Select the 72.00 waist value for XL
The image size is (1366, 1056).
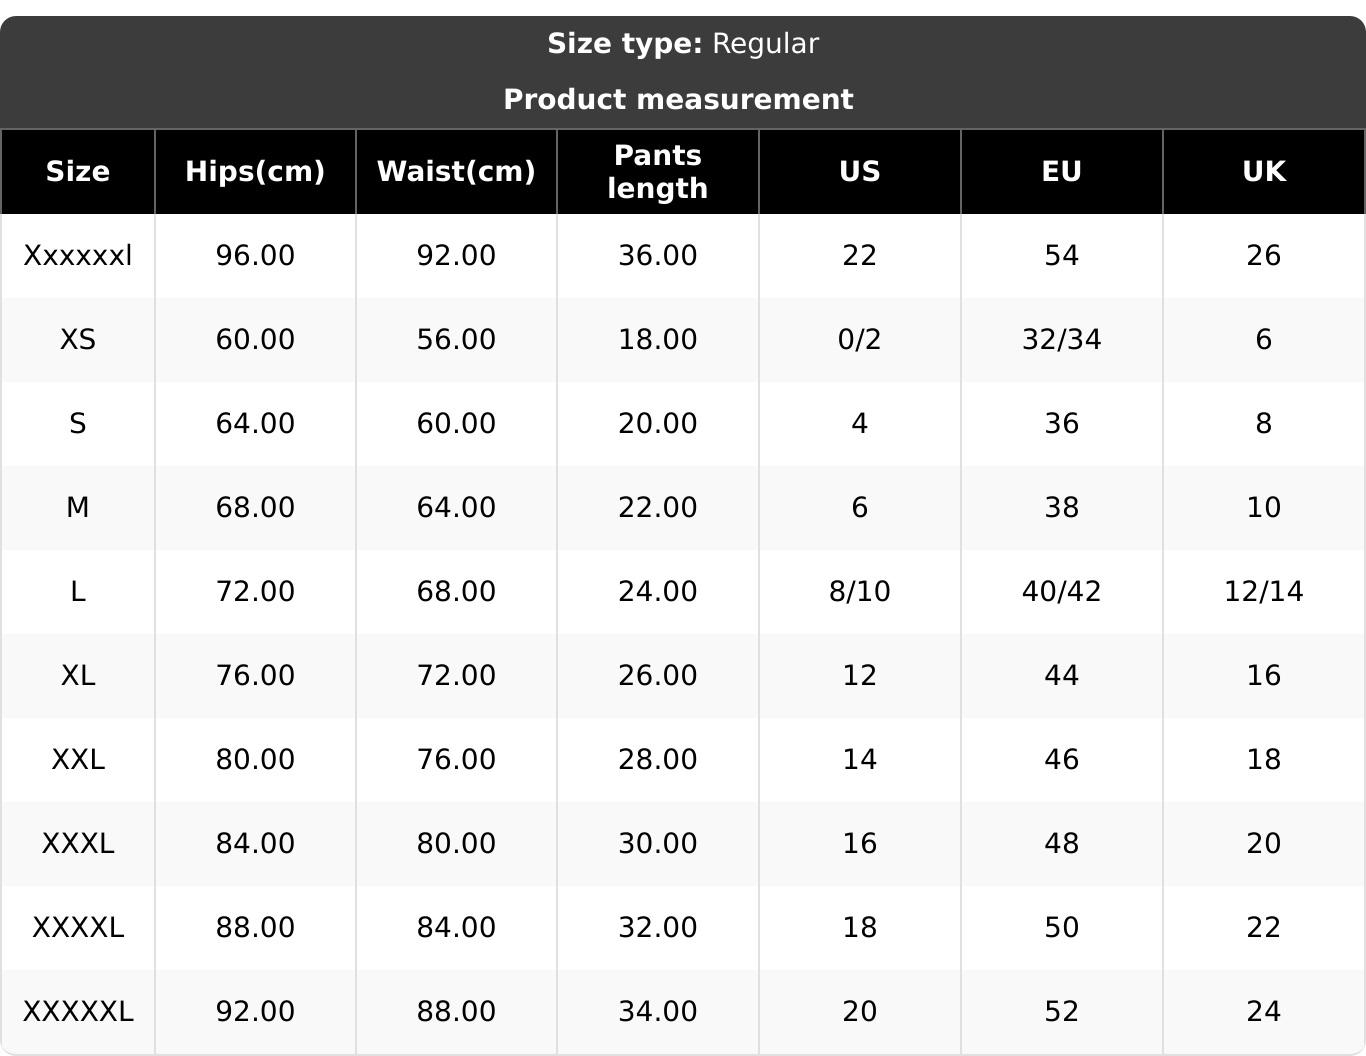tap(456, 676)
